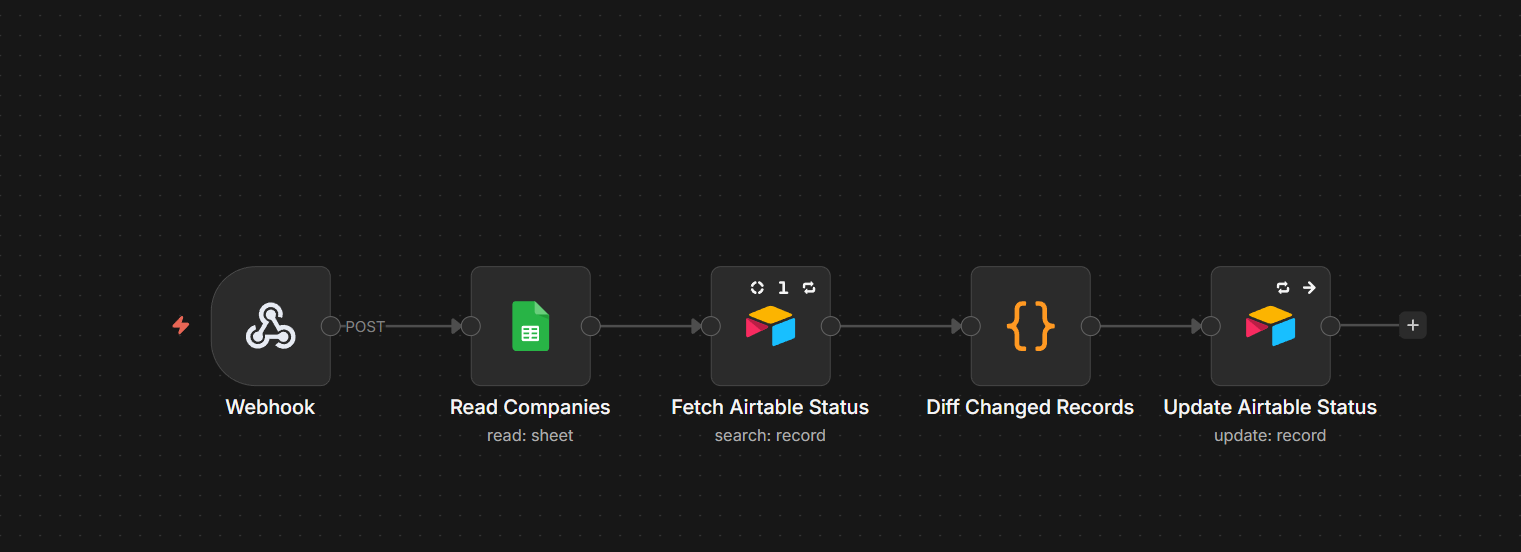Select the curly-braces Diff Changed Records node
Image resolution: width=1521 pixels, height=552 pixels.
(x=1030, y=326)
